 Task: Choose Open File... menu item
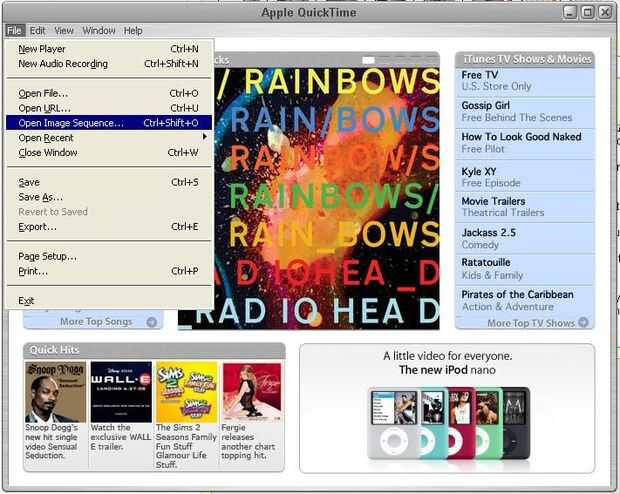pyautogui.click(x=109, y=93)
